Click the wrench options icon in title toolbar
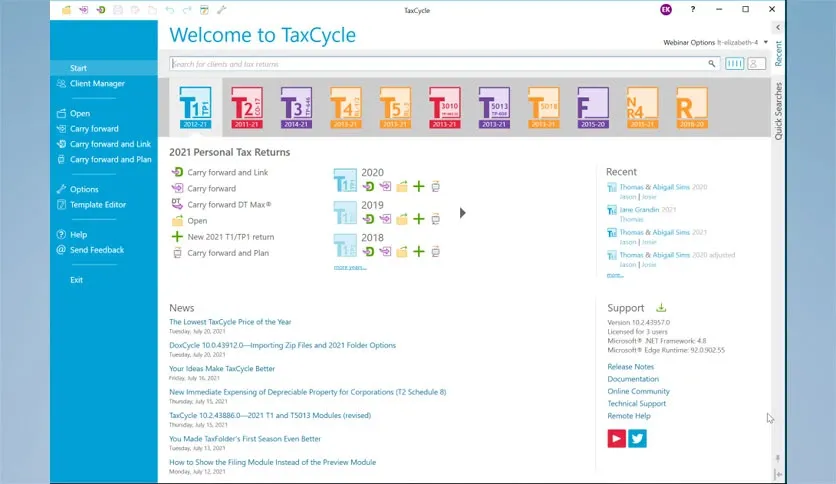Viewport: 836px width, 484px height. (x=221, y=10)
